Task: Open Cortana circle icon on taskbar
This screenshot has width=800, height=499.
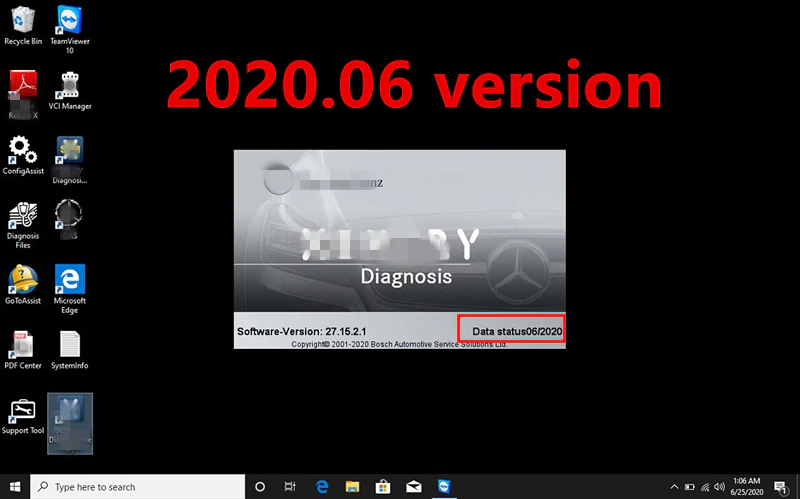Action: coord(260,487)
